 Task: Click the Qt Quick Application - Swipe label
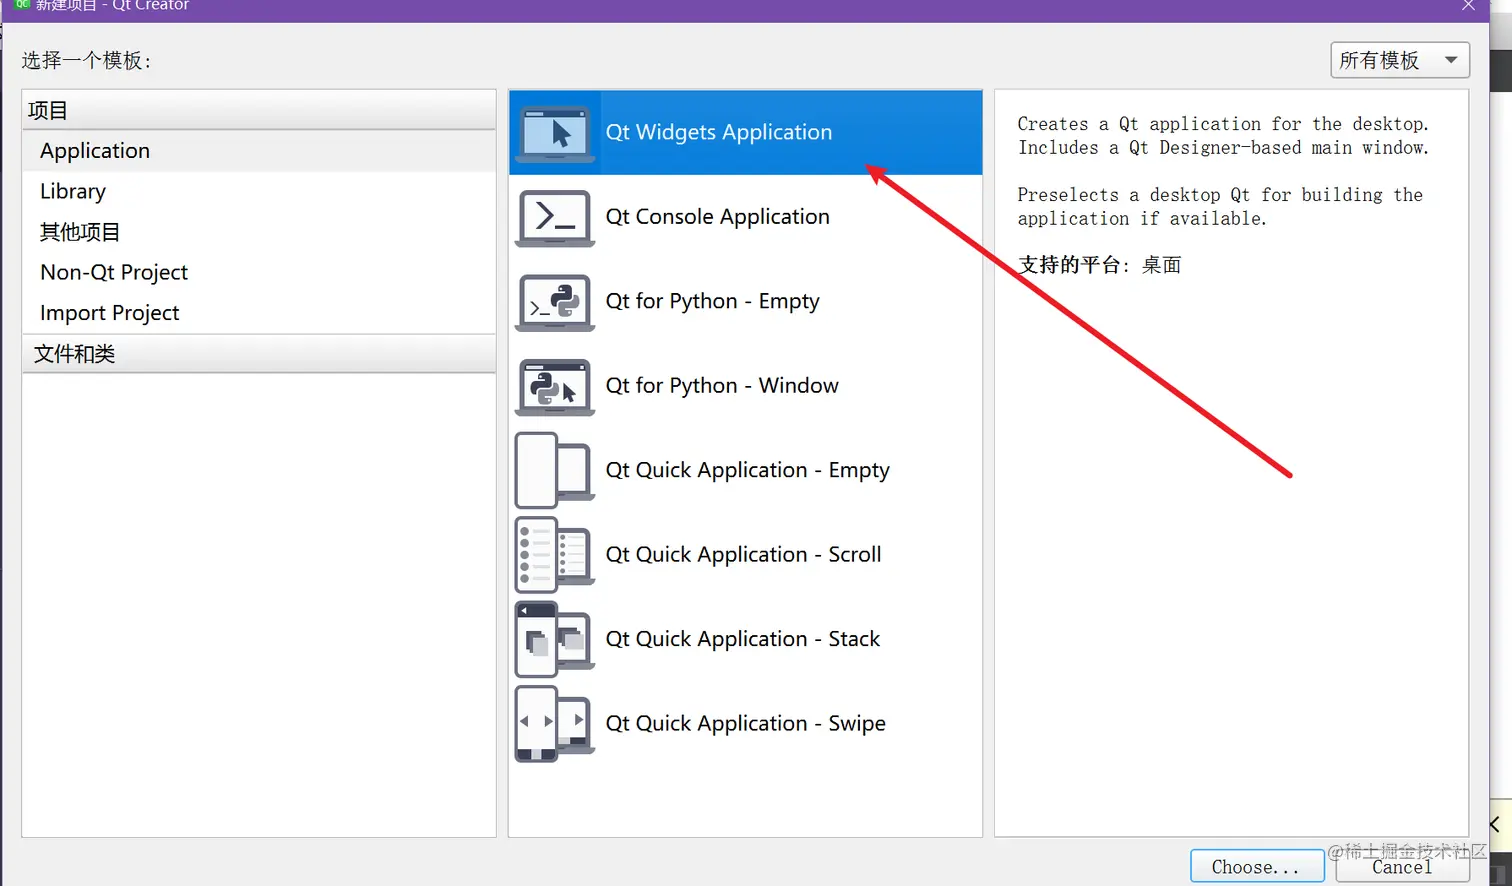pos(746,724)
